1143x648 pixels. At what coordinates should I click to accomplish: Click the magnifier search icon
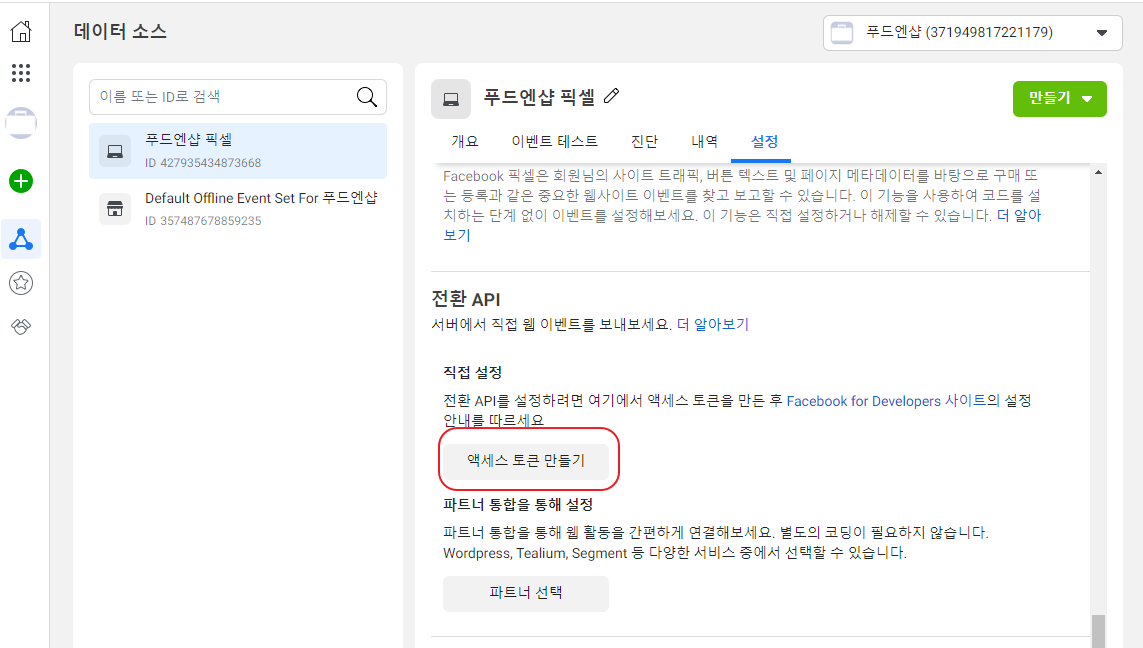click(x=367, y=97)
